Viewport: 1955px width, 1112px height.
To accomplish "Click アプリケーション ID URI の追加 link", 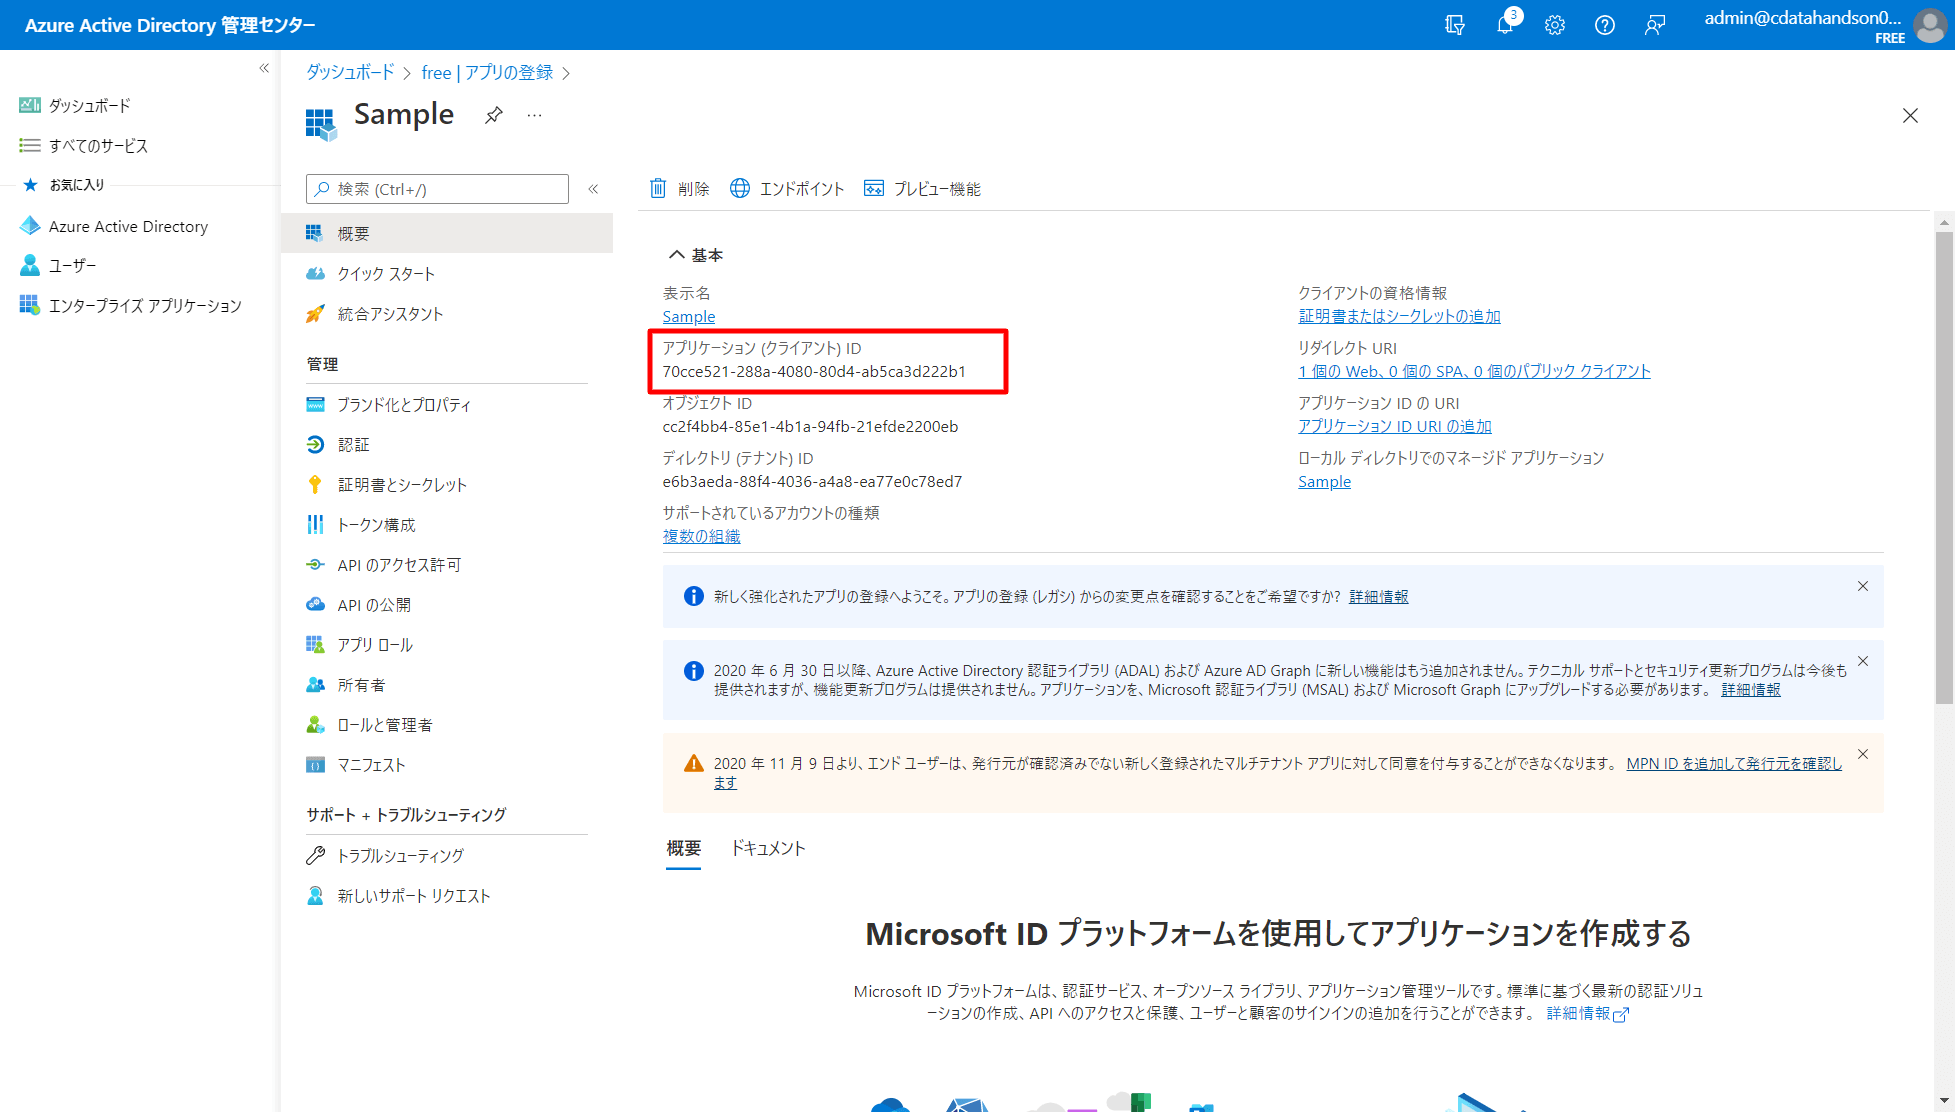I will (x=1394, y=426).
